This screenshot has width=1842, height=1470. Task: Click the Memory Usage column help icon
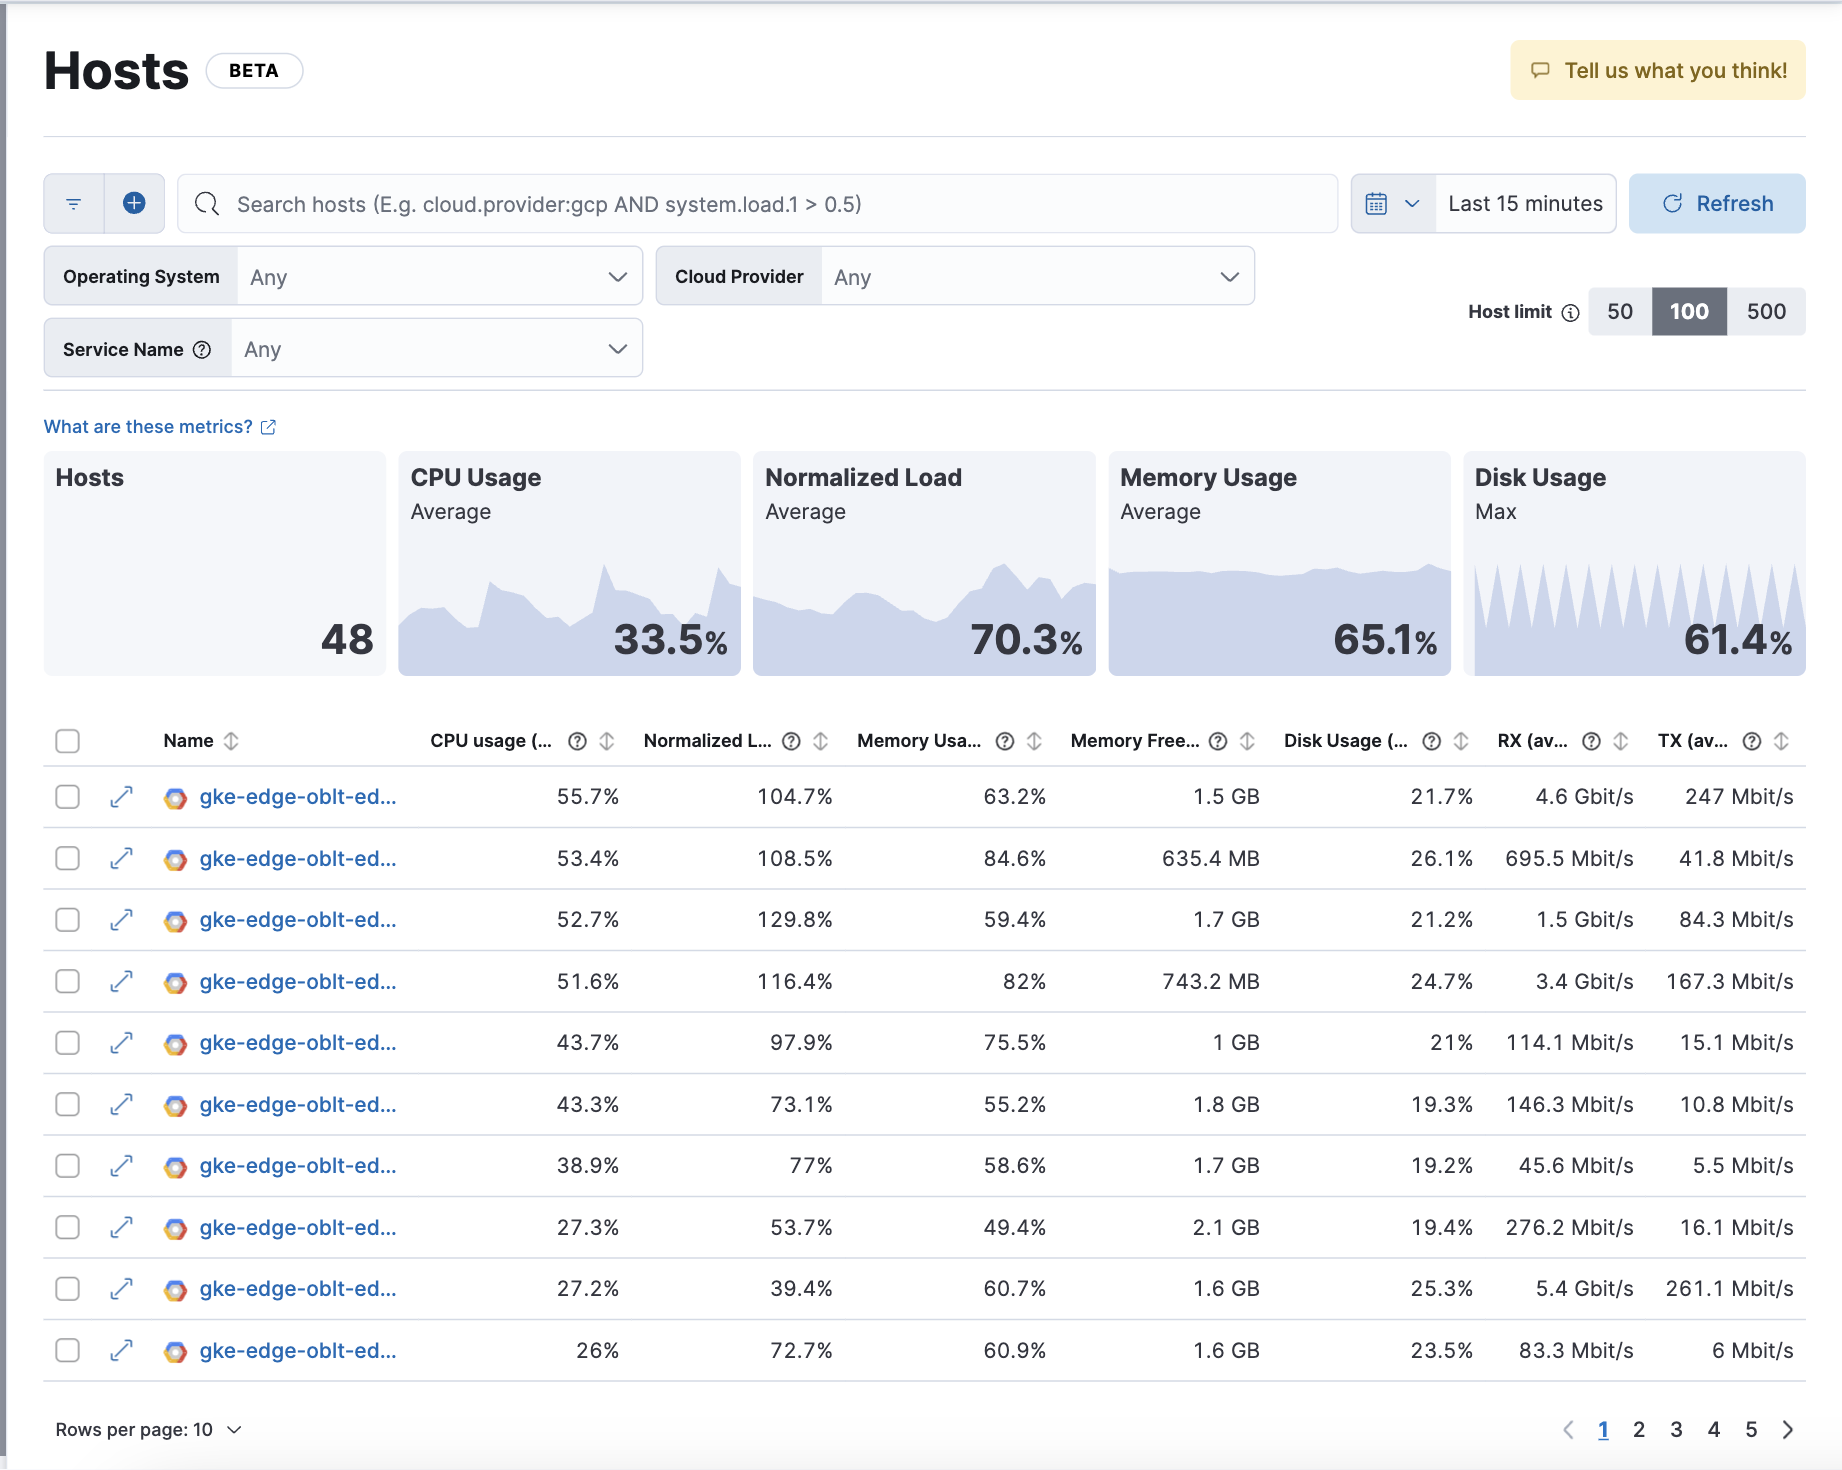coord(1005,741)
